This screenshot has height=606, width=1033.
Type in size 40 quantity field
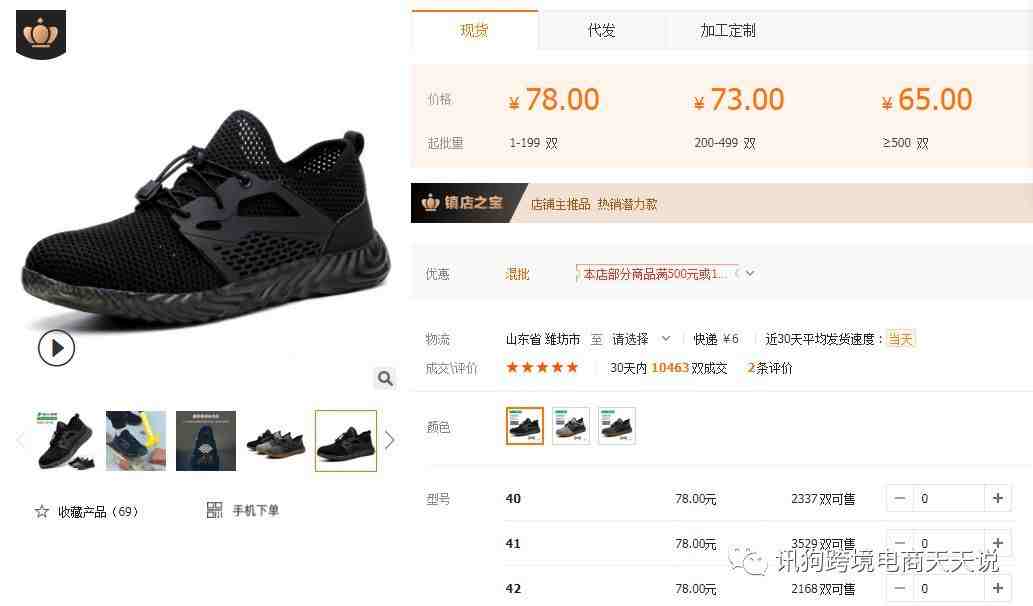949,499
